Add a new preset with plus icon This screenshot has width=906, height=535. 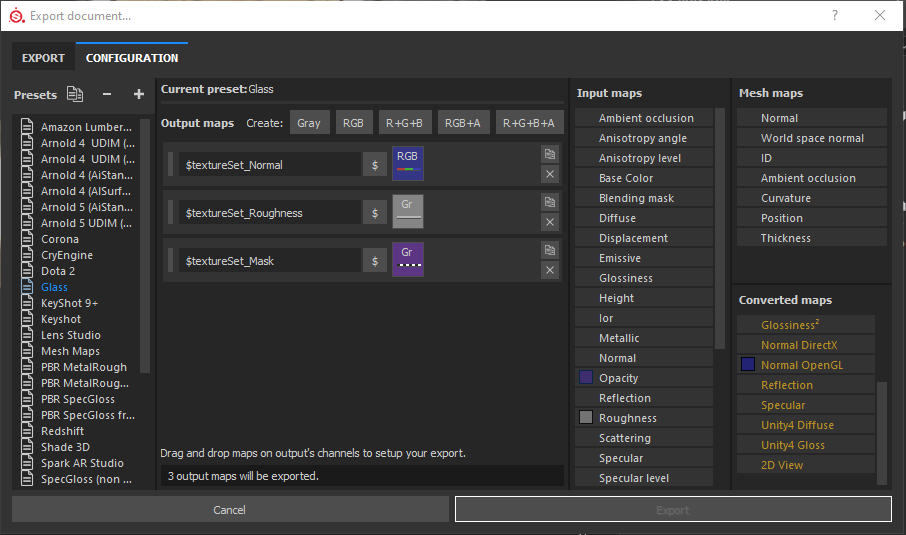[x=138, y=94]
